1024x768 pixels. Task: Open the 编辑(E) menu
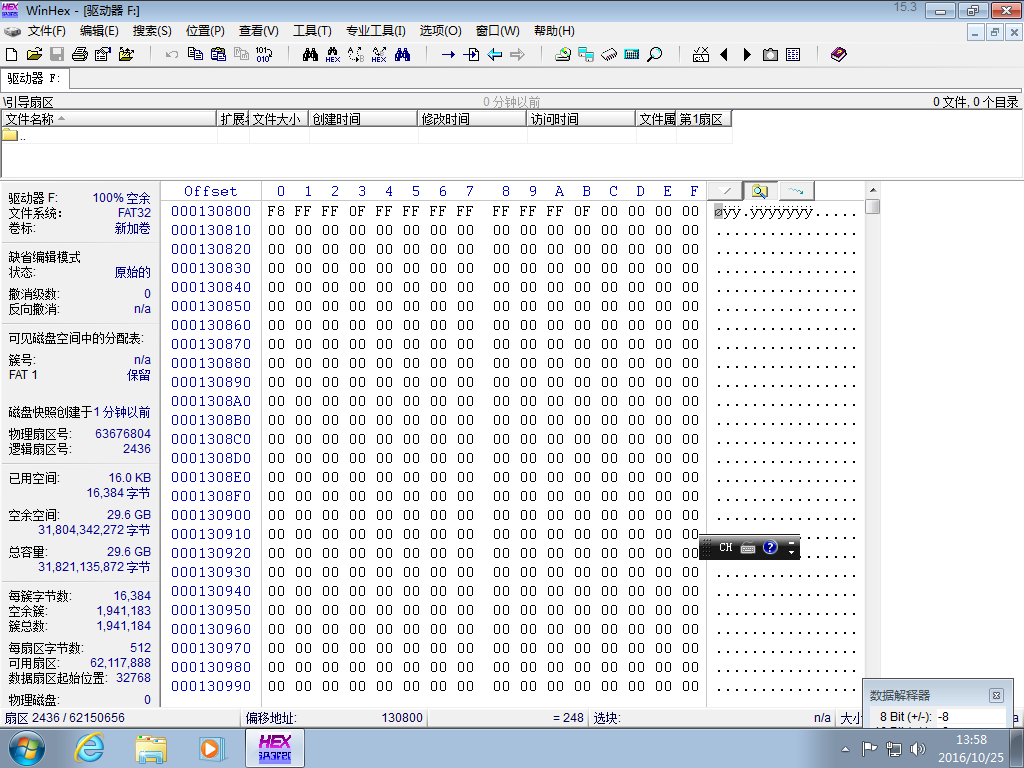[x=99, y=31]
